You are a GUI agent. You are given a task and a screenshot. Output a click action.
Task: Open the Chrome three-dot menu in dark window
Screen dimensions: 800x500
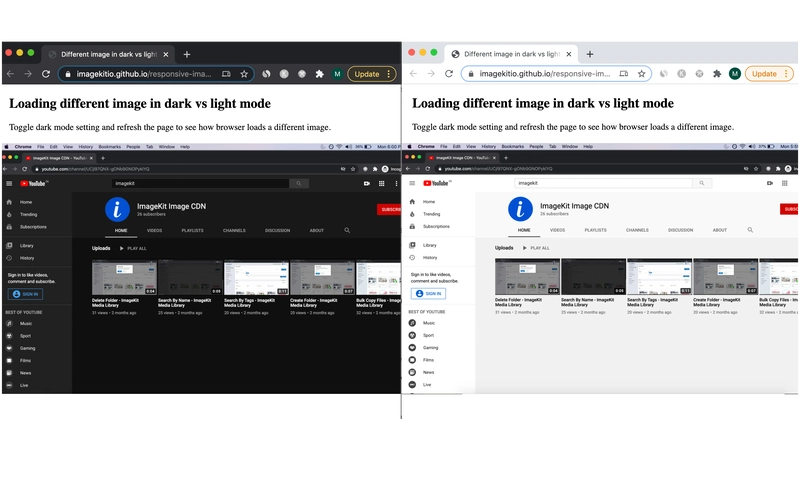[x=389, y=74]
